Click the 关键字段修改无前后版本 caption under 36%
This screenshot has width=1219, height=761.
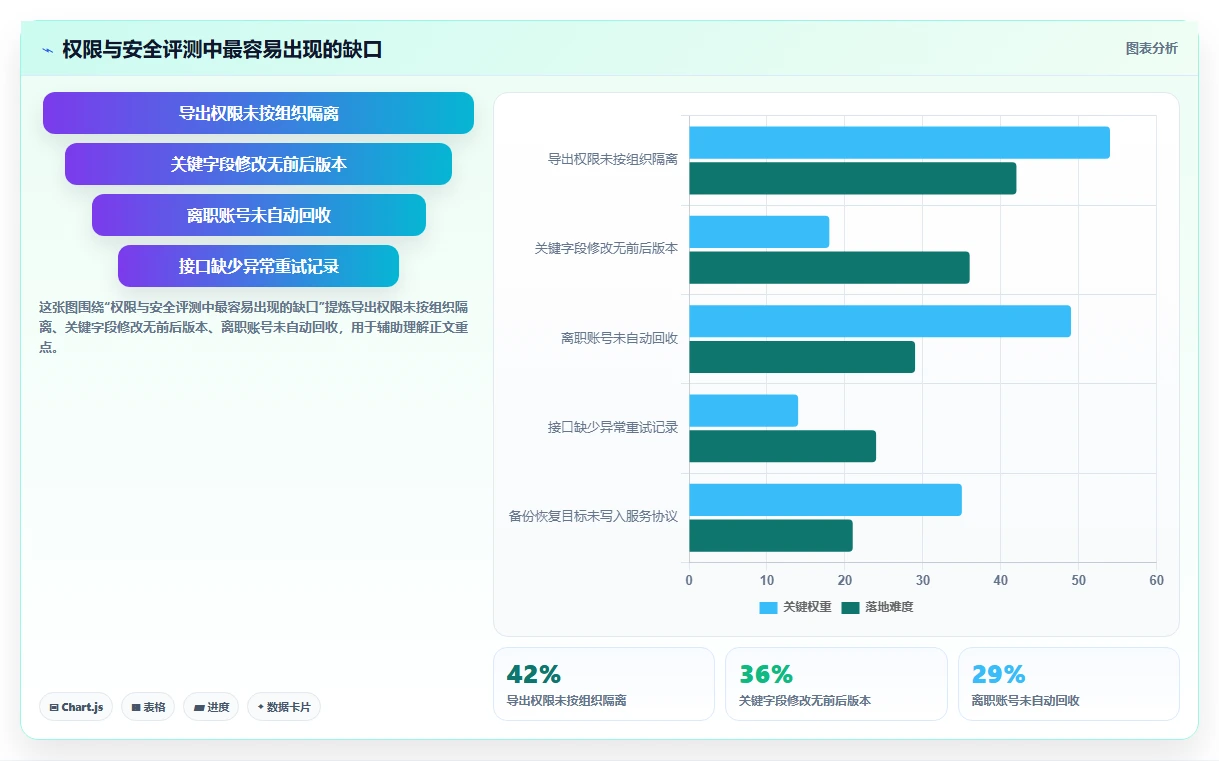805,701
